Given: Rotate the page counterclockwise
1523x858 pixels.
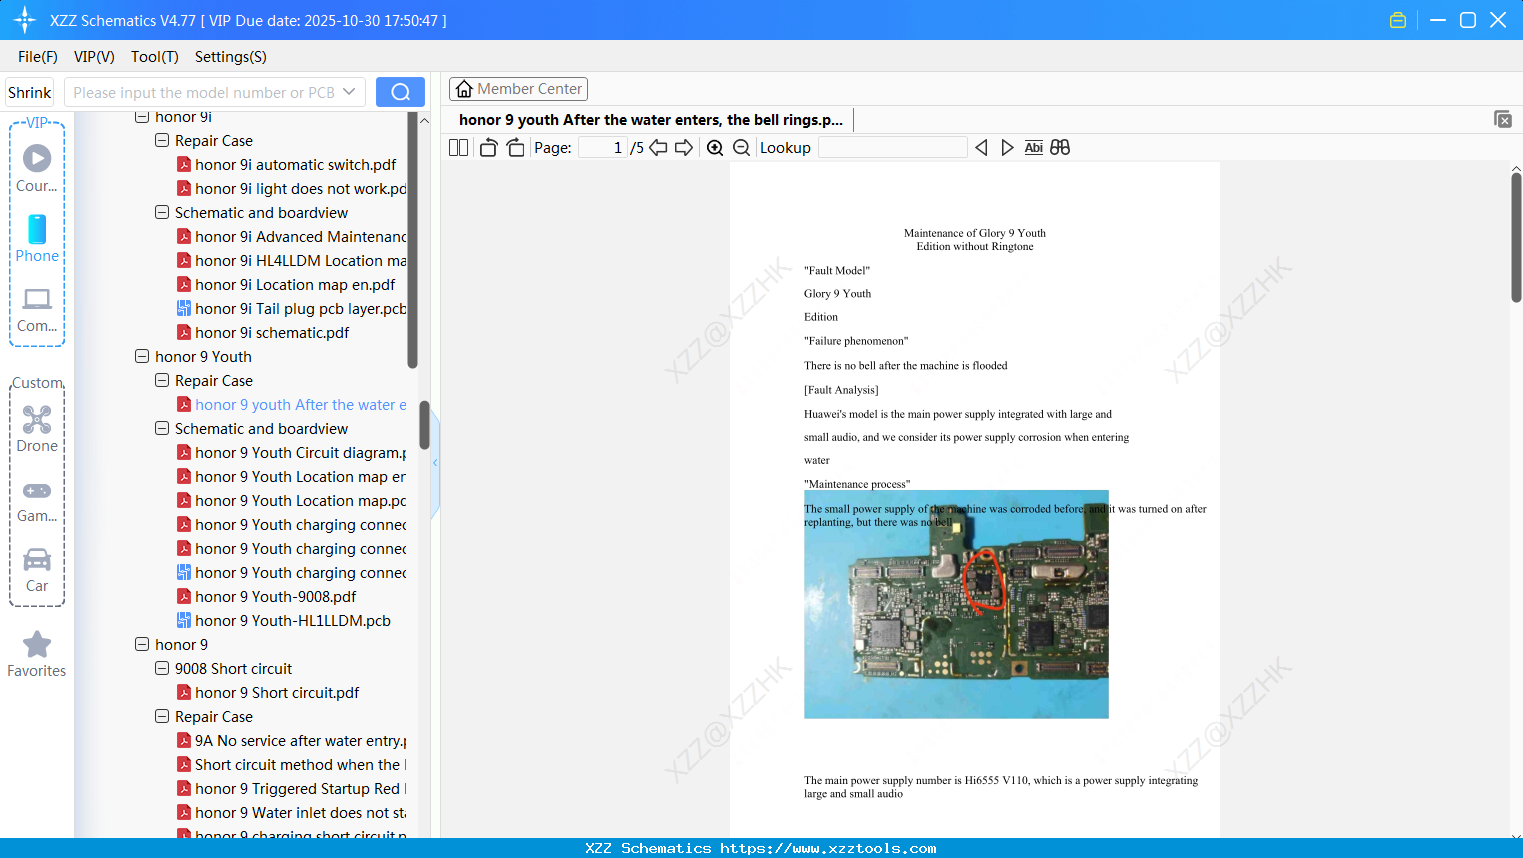Looking at the screenshot, I should tap(488, 148).
